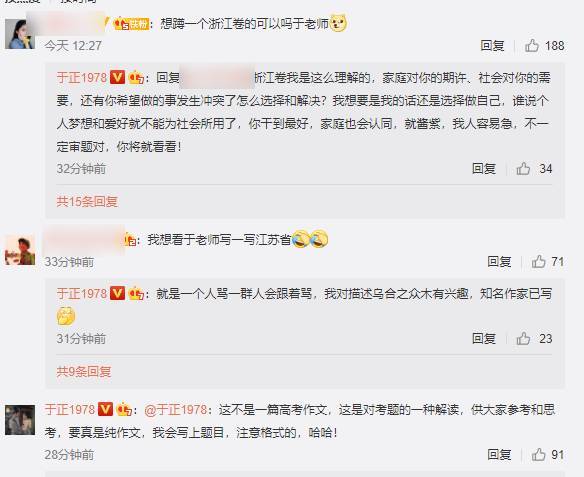Open 于正1978 profile from the first reply
This screenshot has height=477, width=584.
coord(82,77)
